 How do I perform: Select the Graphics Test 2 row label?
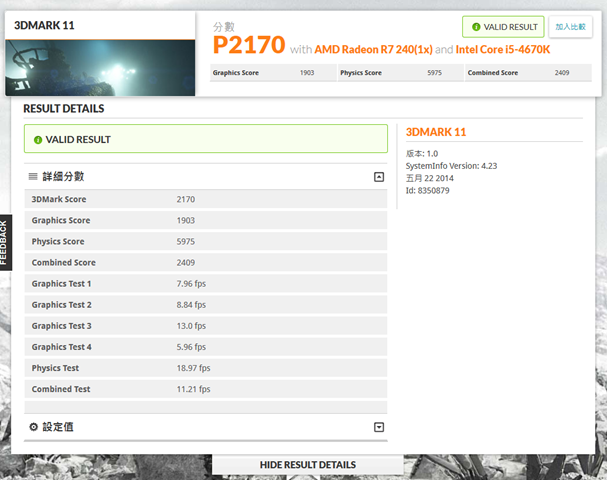(x=62, y=305)
